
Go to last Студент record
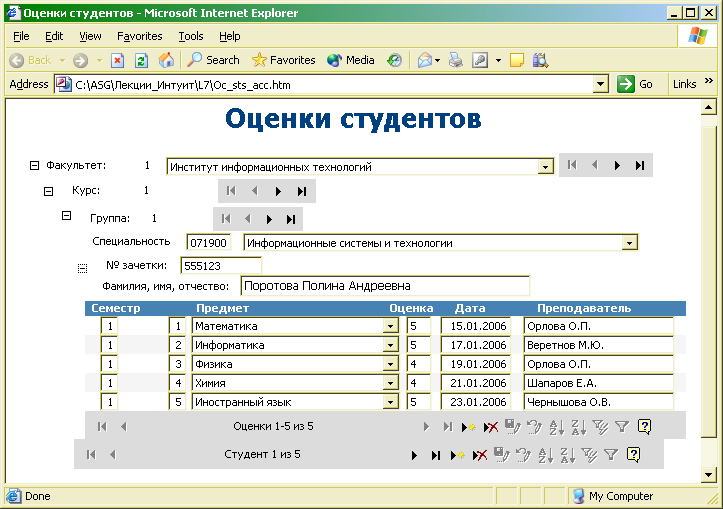pos(436,456)
